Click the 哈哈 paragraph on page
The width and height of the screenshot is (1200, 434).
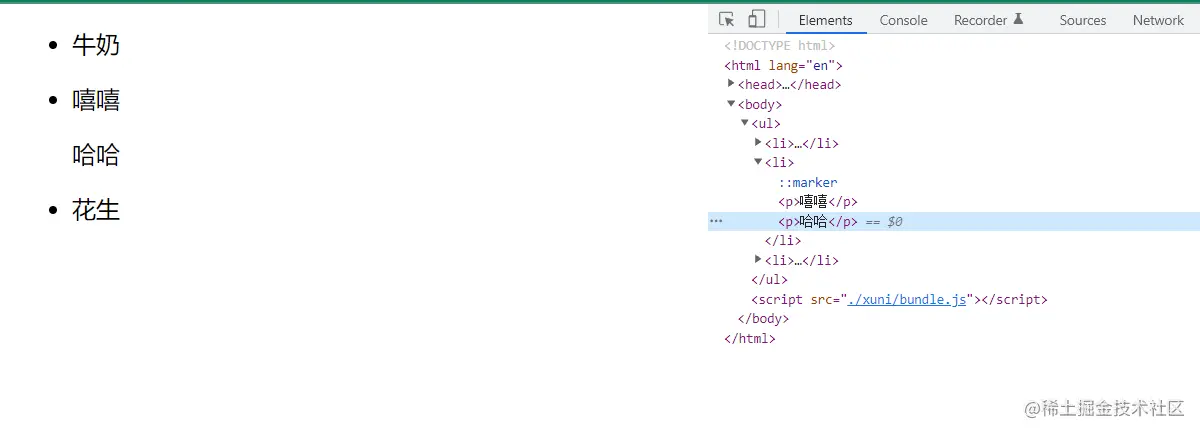click(x=96, y=155)
